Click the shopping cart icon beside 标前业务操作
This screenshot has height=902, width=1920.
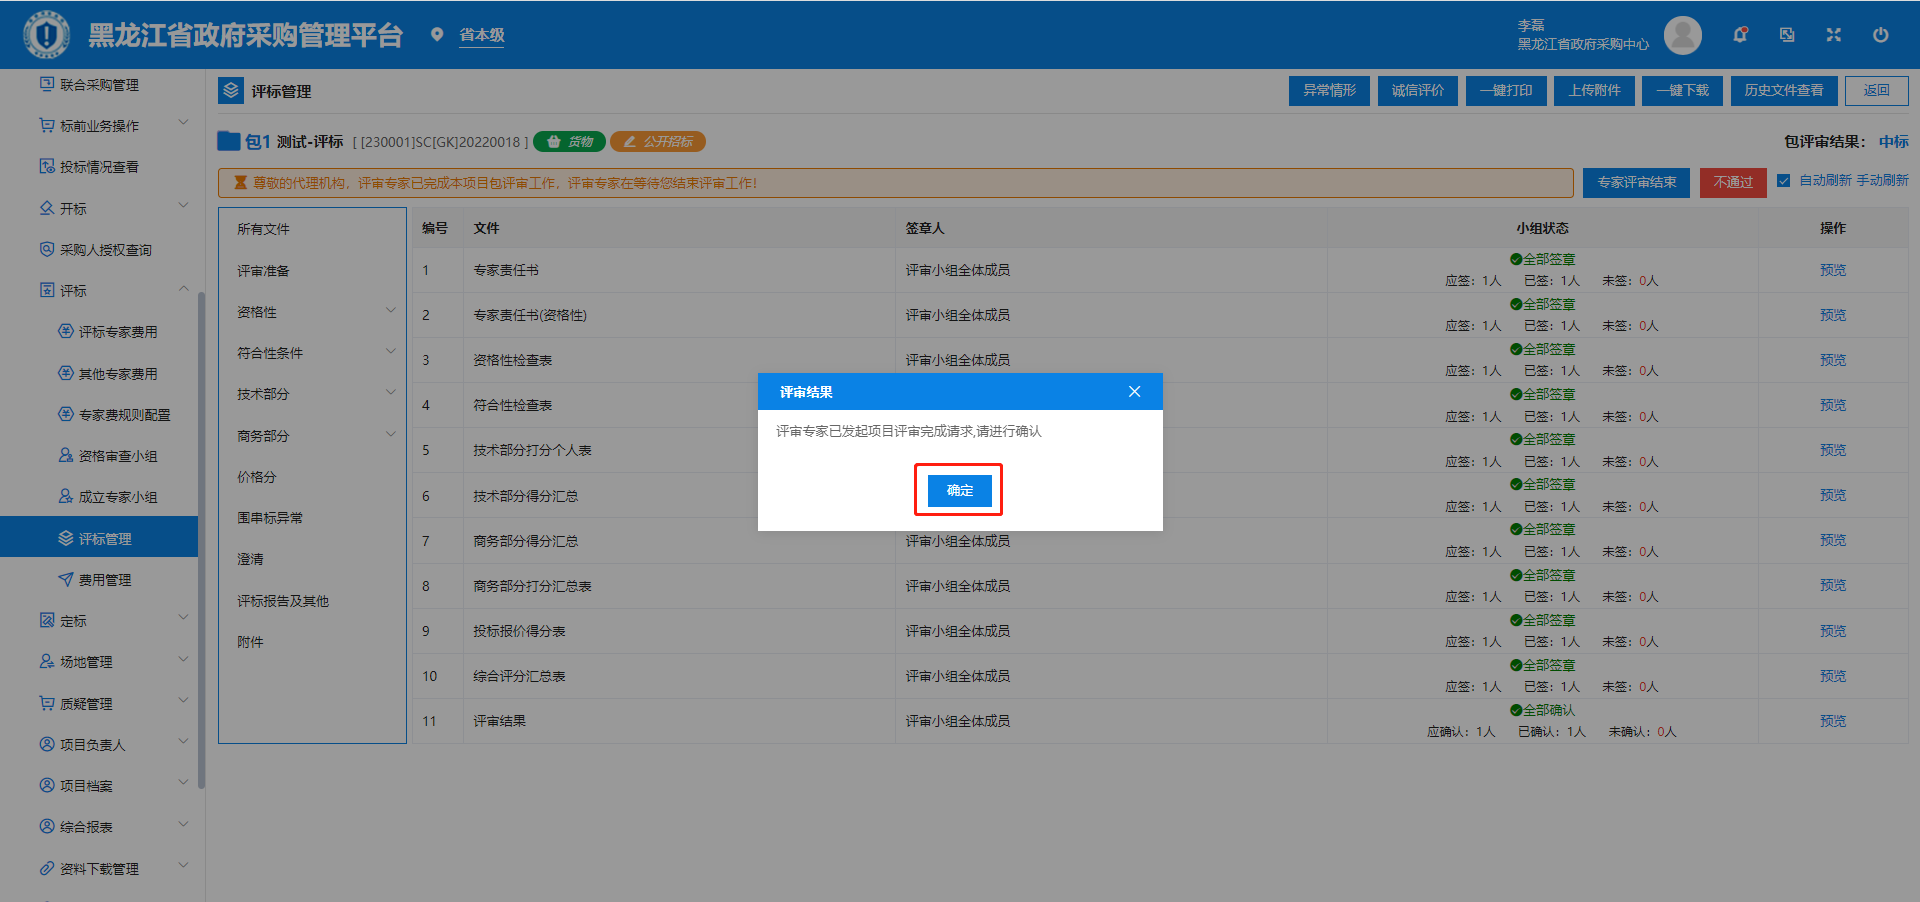point(47,125)
